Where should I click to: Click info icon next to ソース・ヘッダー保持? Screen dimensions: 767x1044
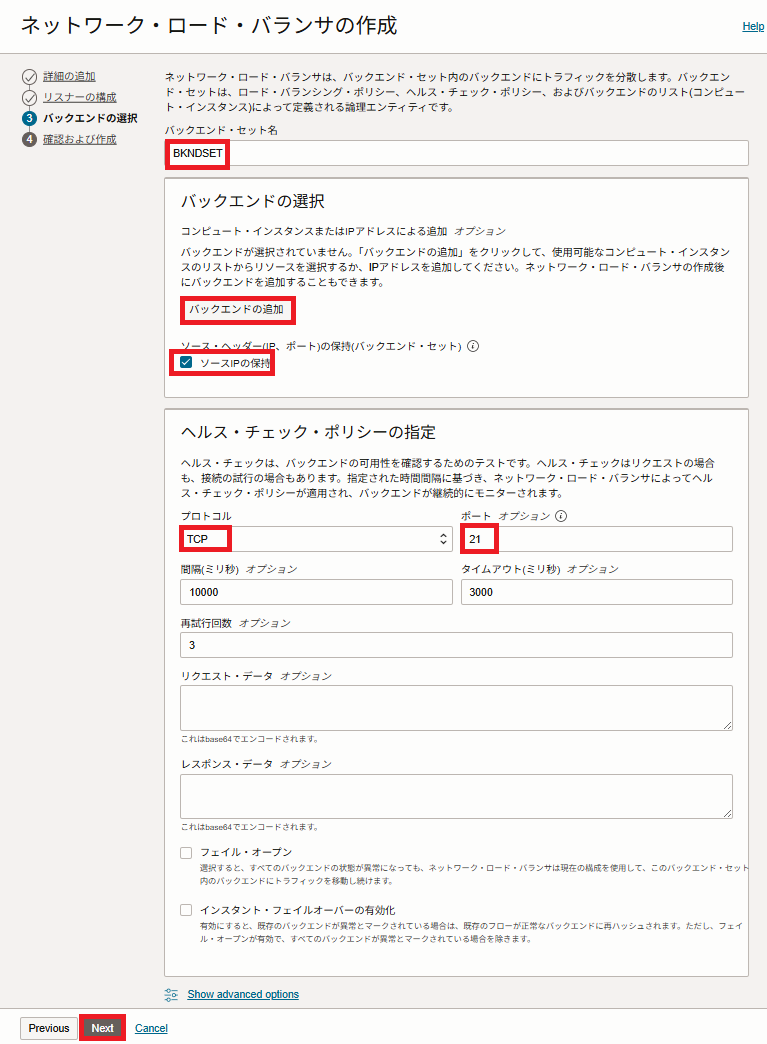coord(473,346)
